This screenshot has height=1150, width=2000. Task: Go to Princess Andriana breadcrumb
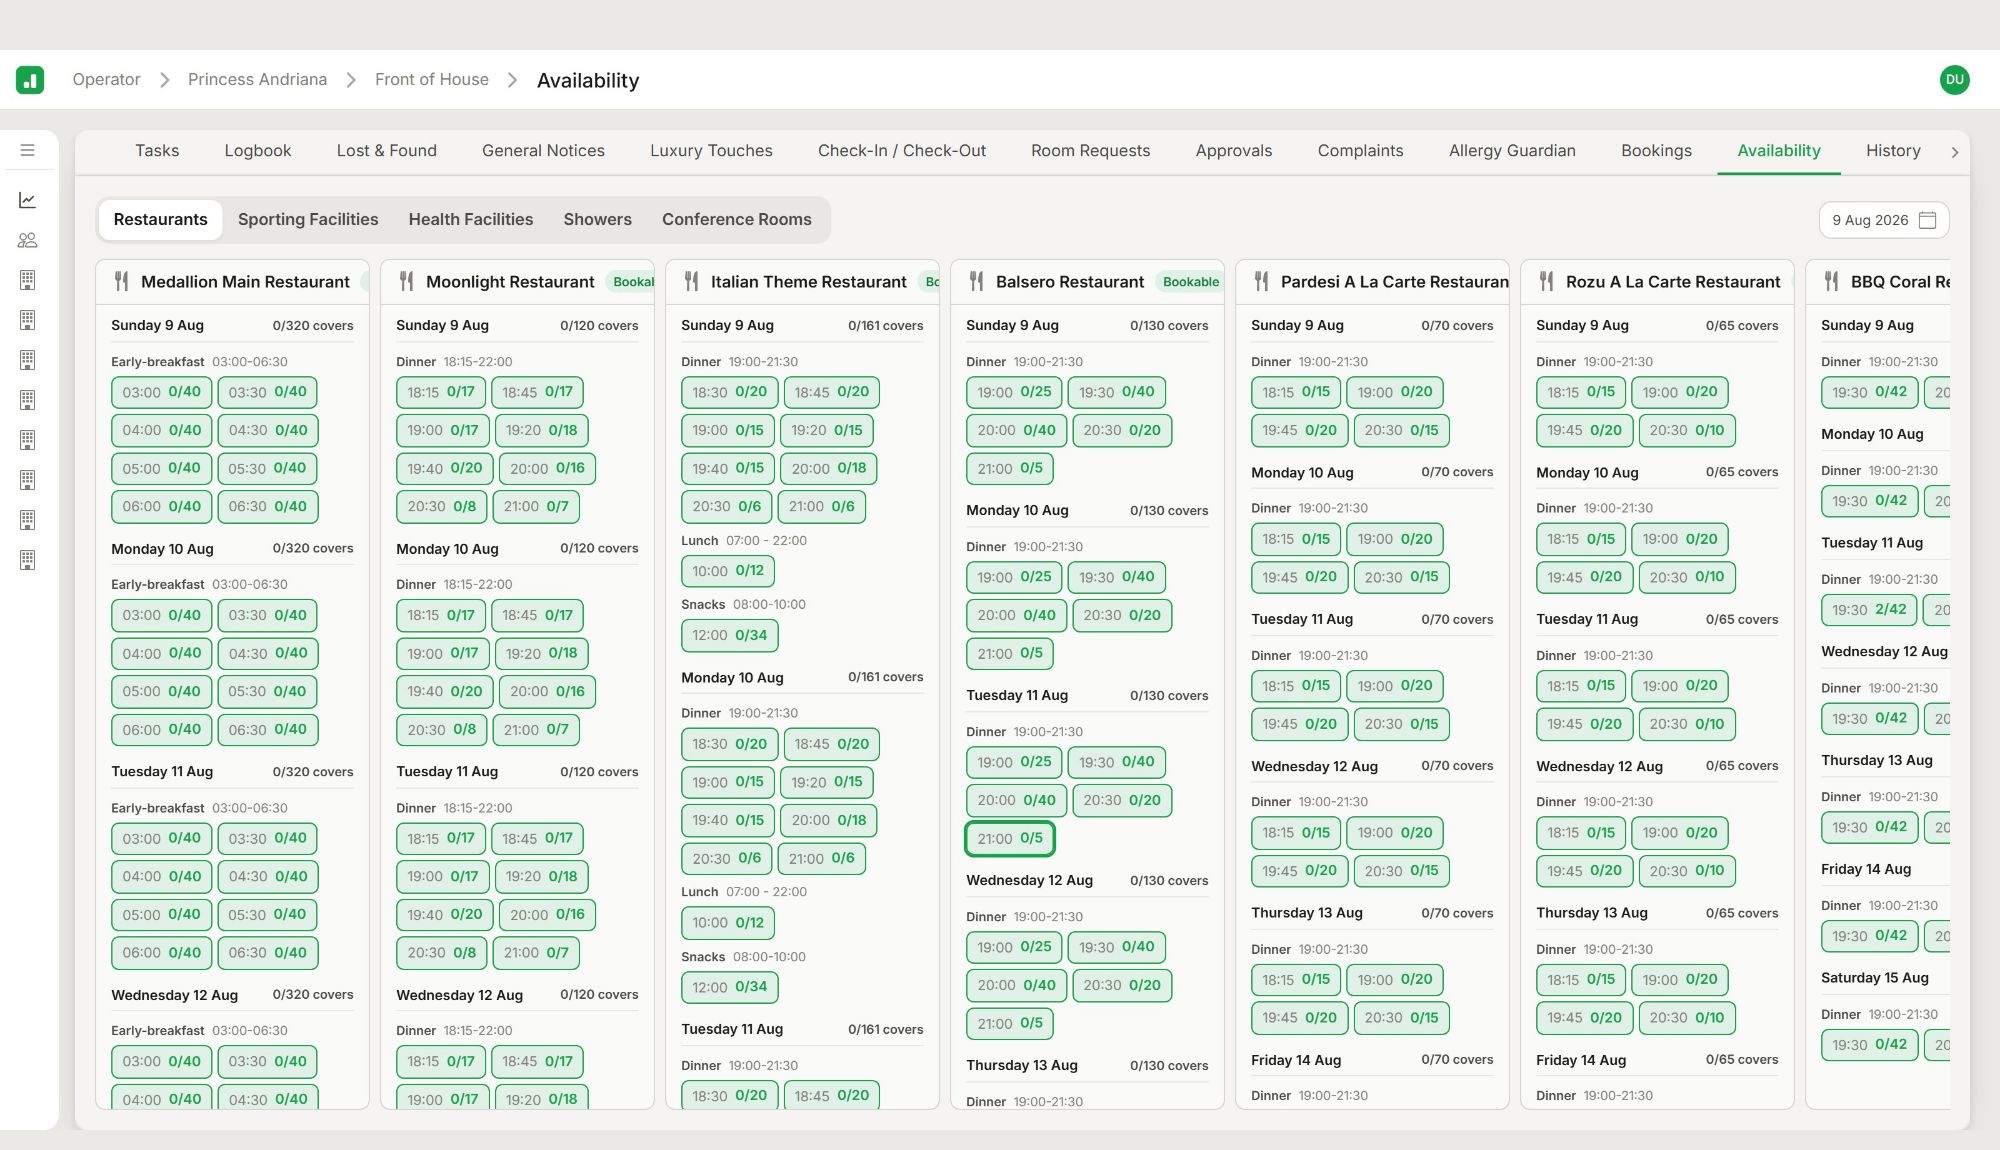pyautogui.click(x=257, y=80)
